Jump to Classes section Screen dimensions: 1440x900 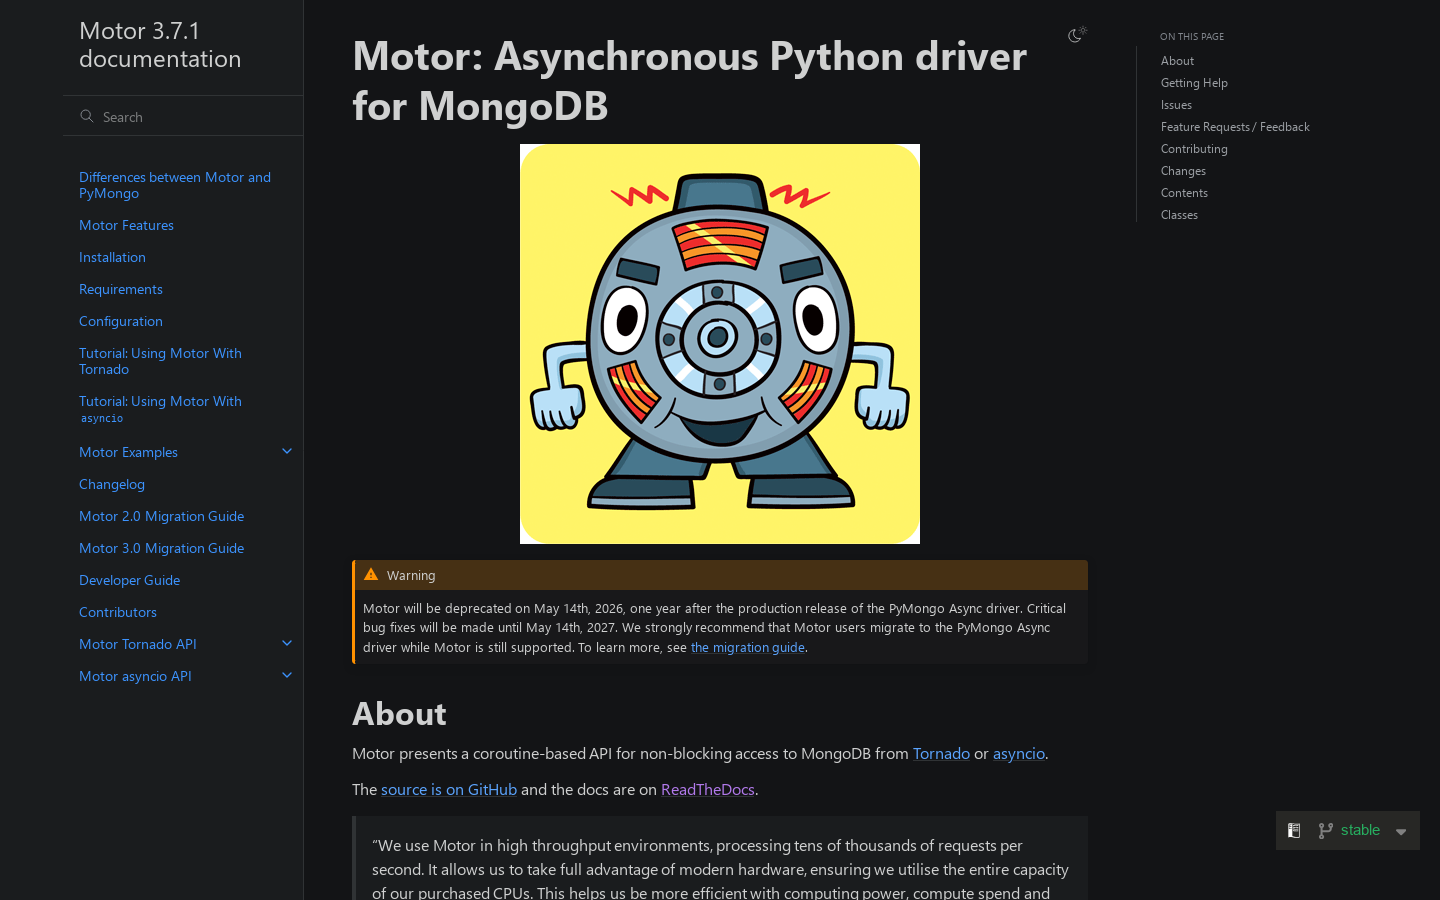(x=1179, y=215)
